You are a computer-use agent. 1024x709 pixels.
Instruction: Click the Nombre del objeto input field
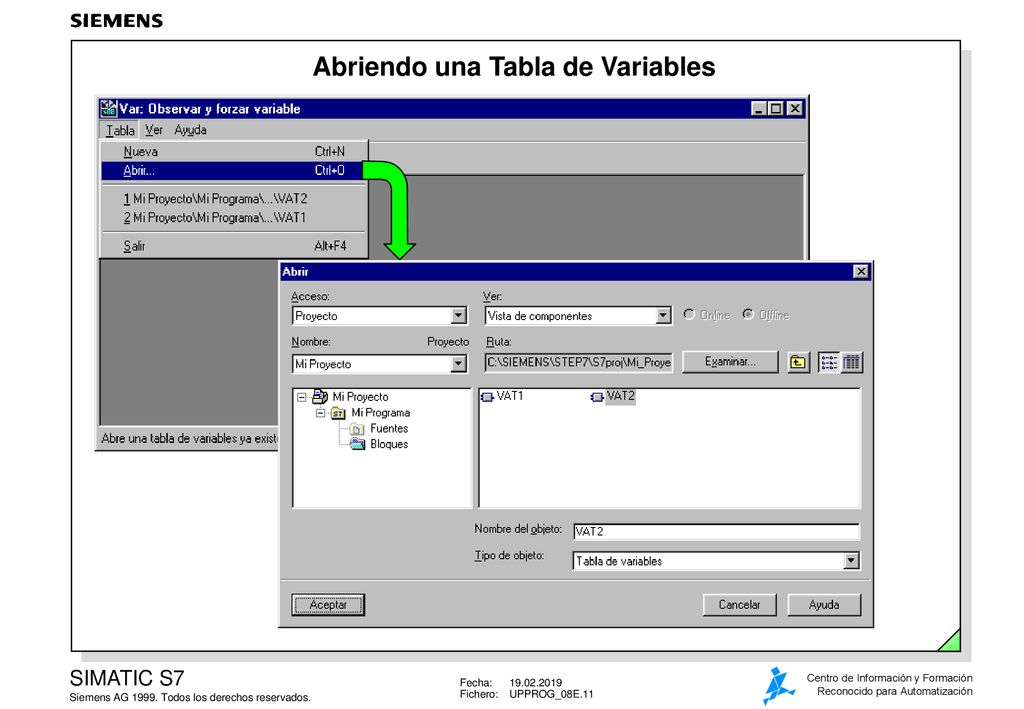pos(716,531)
